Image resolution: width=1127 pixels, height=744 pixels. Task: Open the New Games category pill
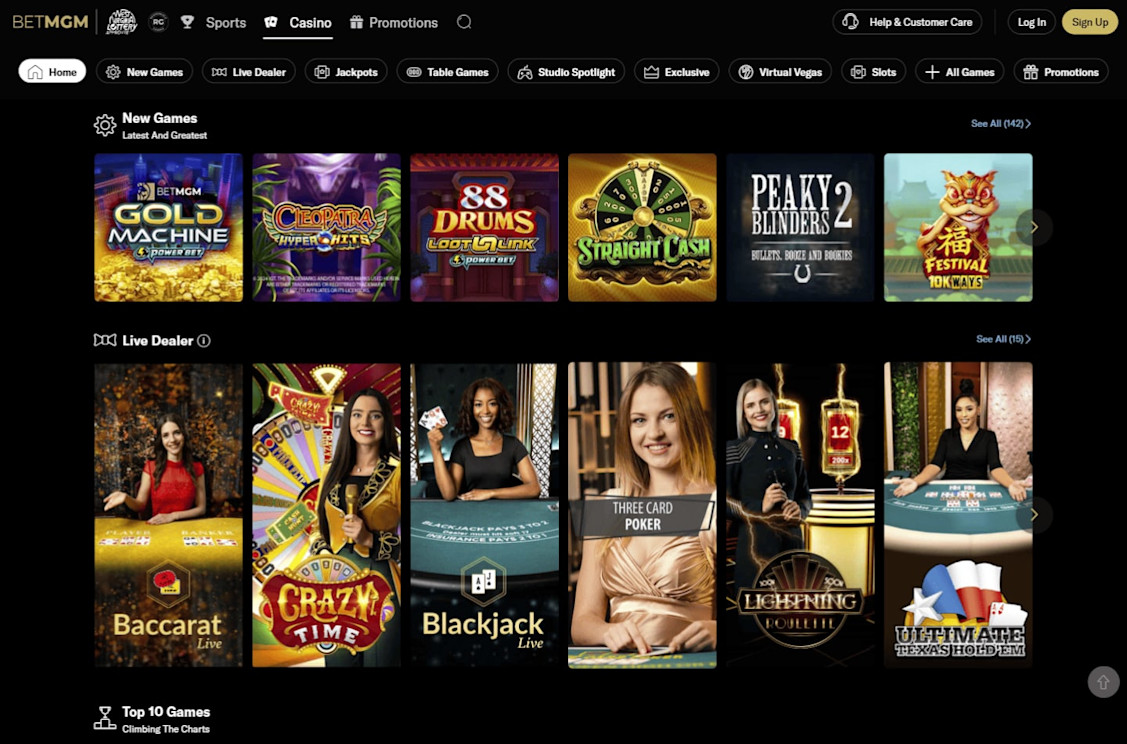pyautogui.click(x=144, y=71)
